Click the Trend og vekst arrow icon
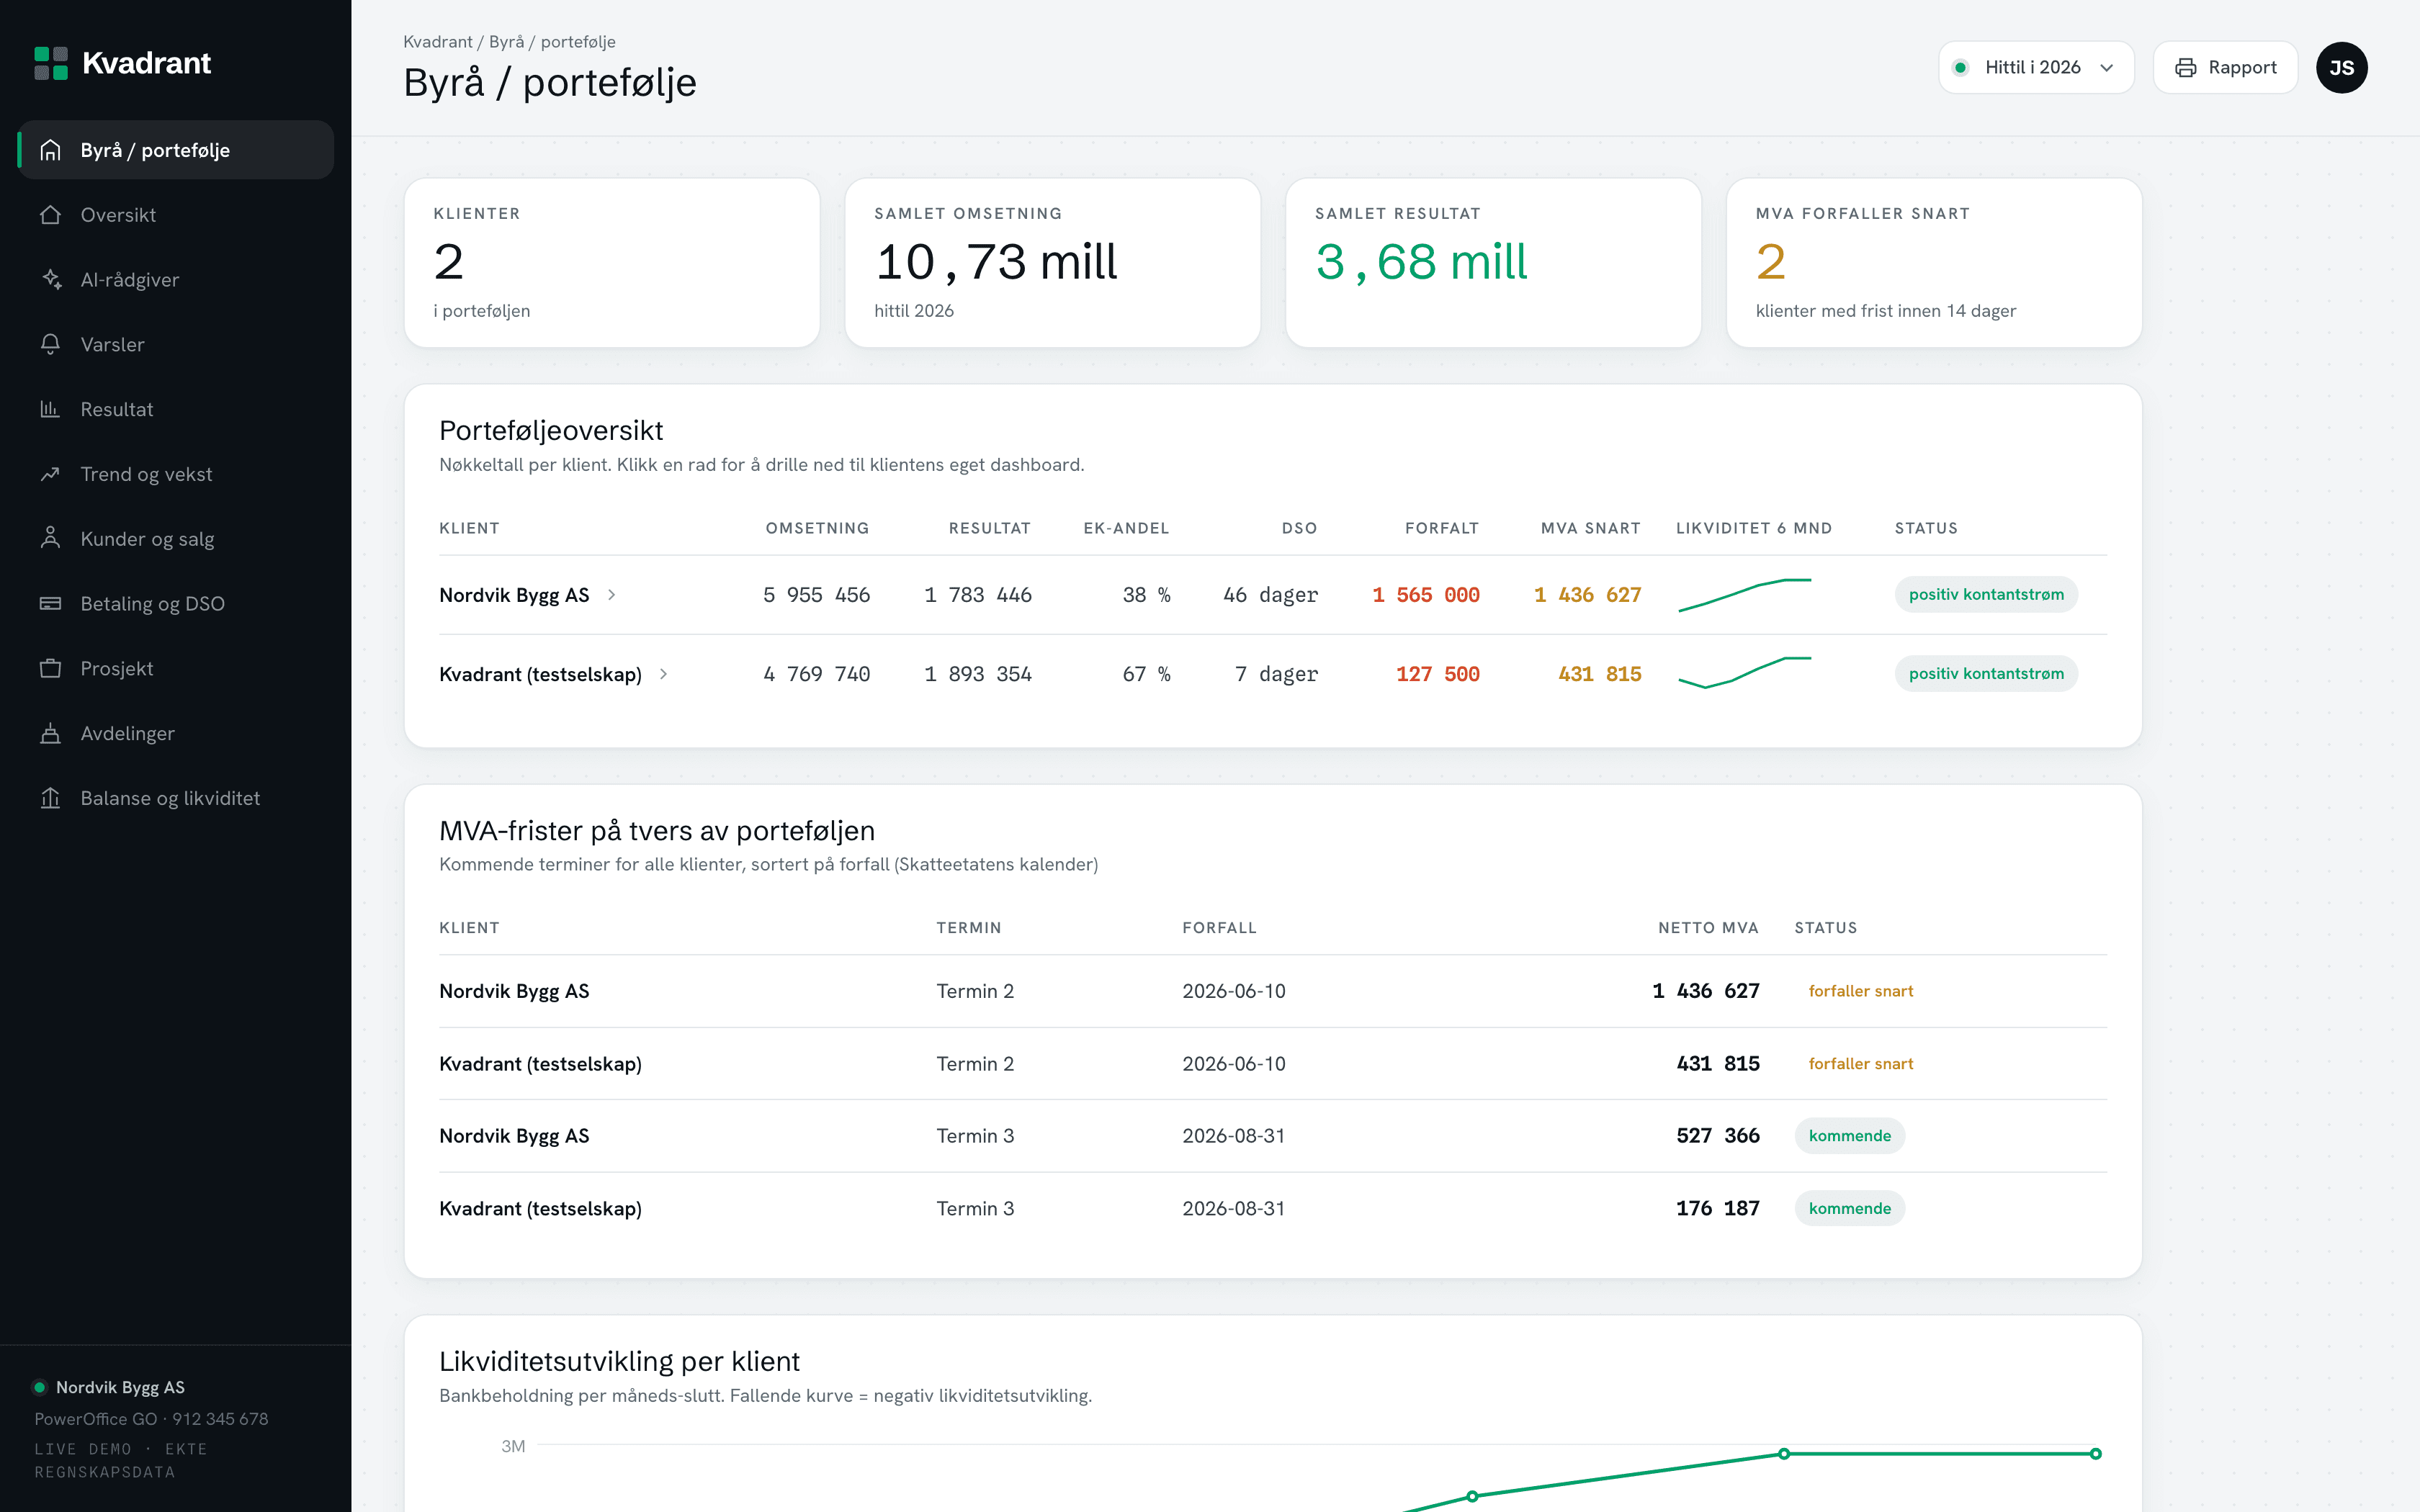This screenshot has width=2420, height=1512. (x=50, y=474)
